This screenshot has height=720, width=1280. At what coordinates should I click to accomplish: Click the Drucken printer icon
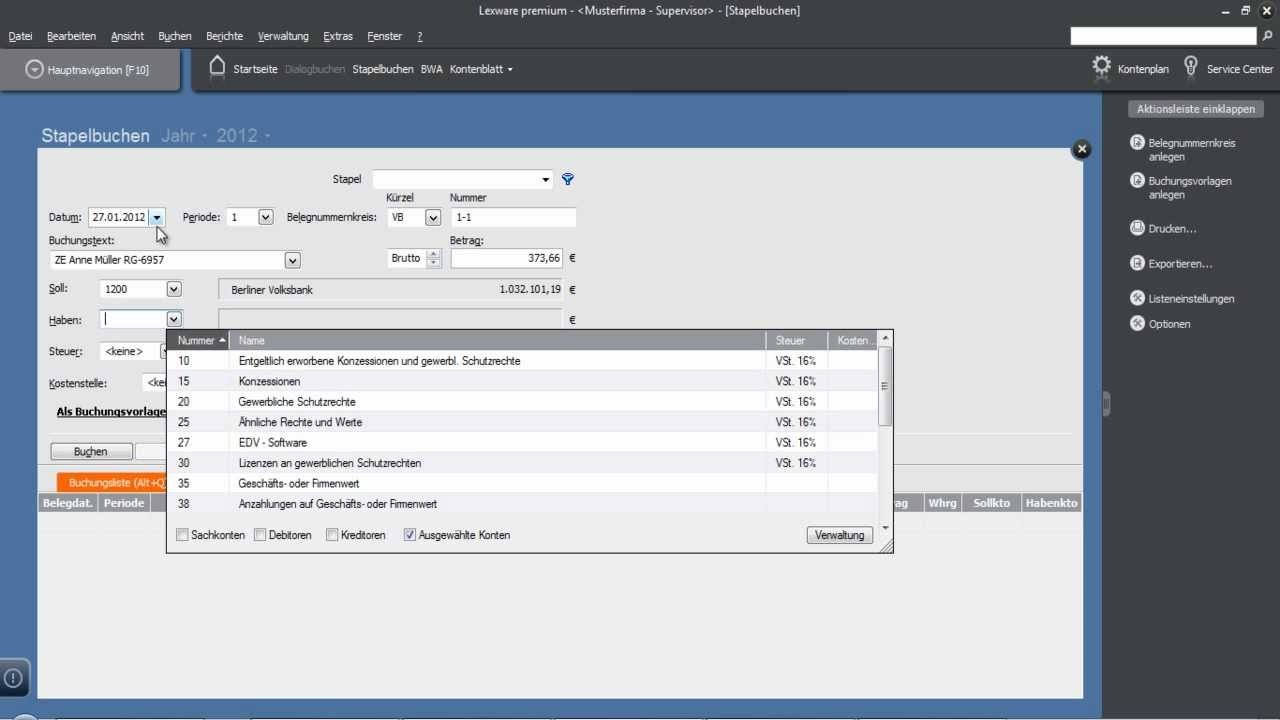click(x=1137, y=228)
